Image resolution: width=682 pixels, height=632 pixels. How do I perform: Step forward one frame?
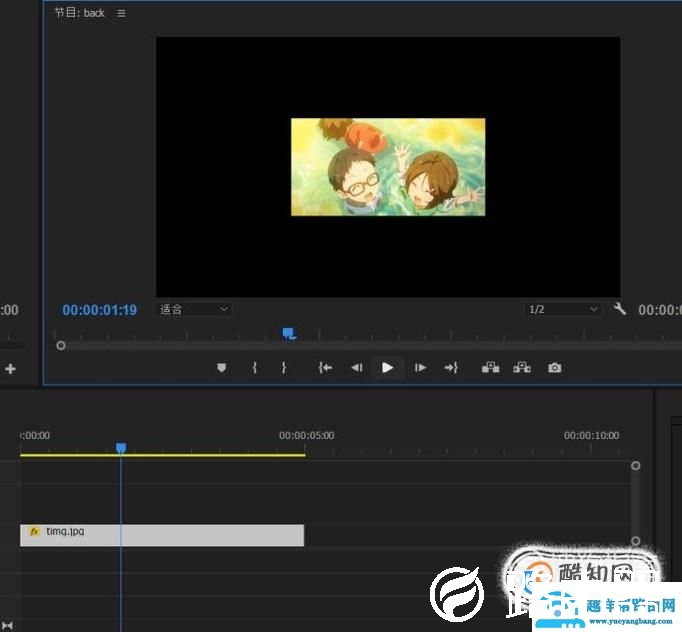coord(420,368)
